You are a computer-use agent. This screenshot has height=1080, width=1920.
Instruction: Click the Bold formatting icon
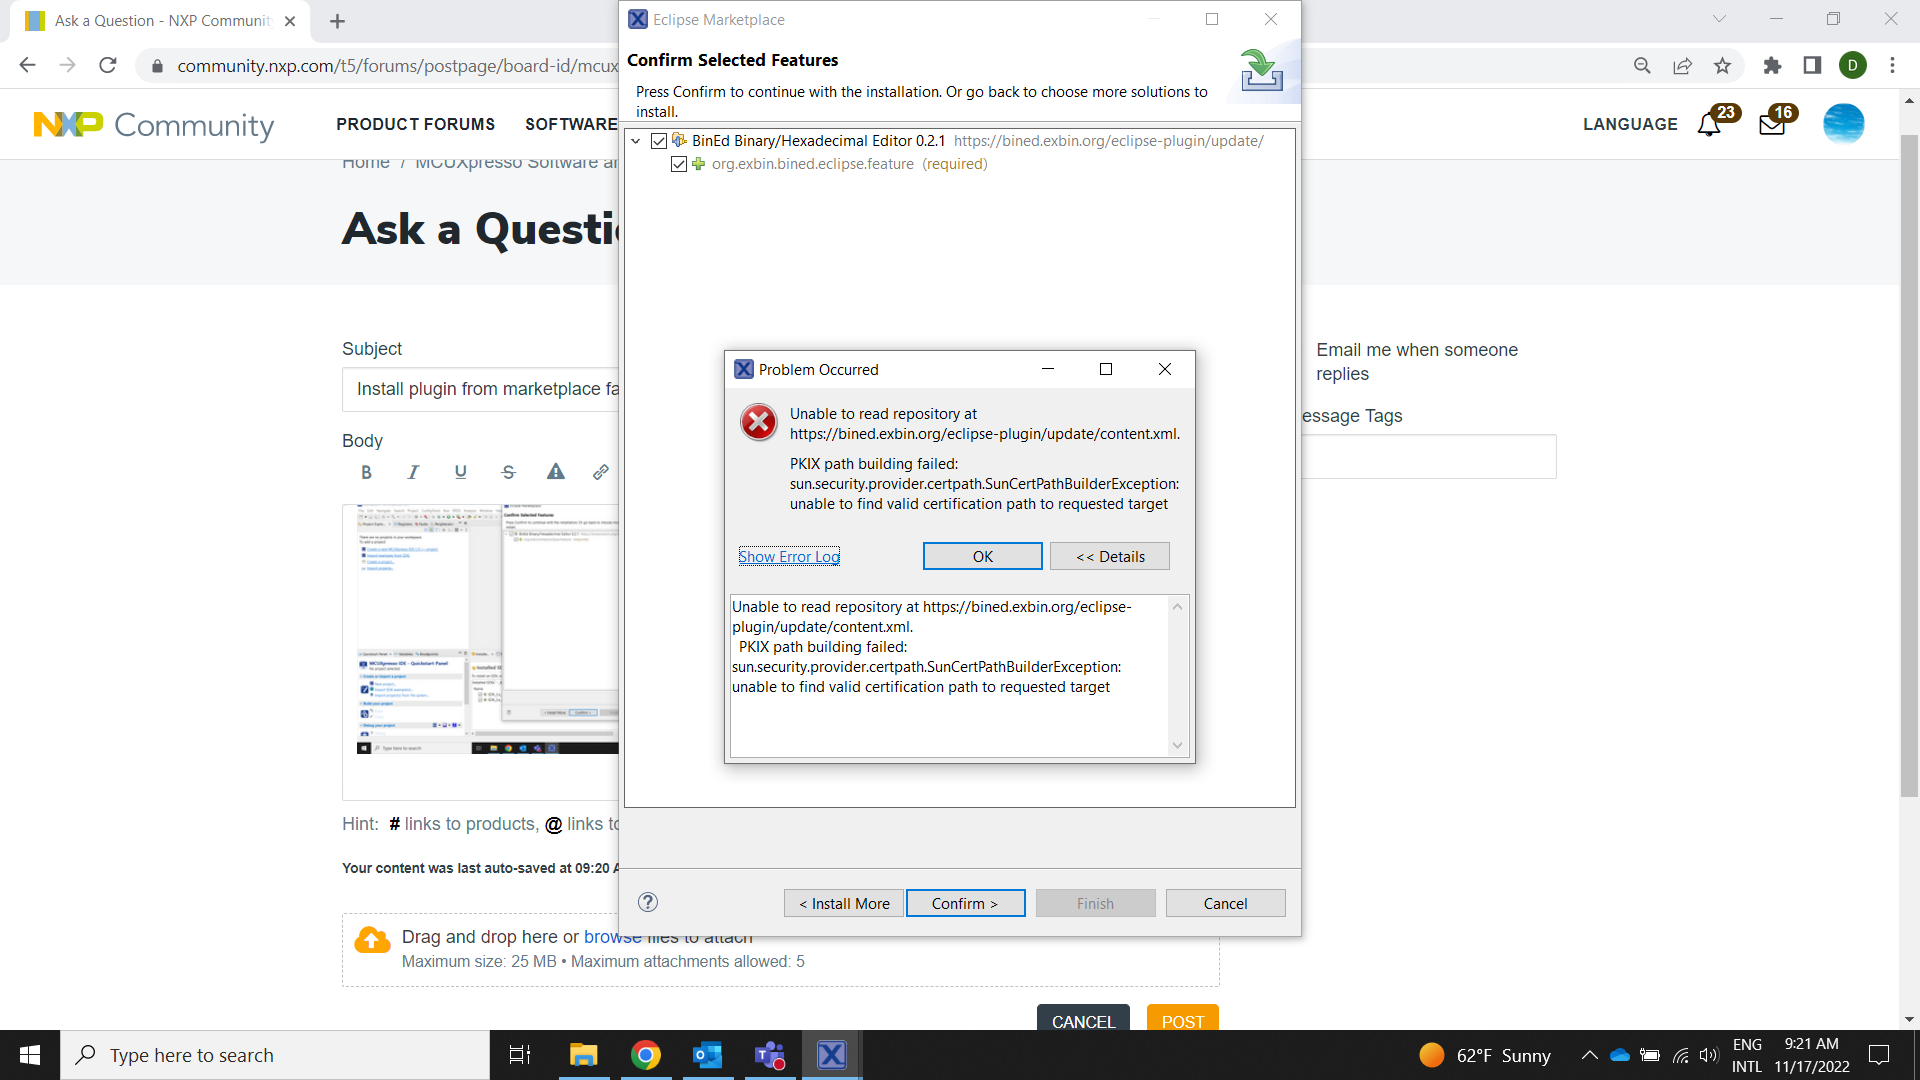coord(366,472)
